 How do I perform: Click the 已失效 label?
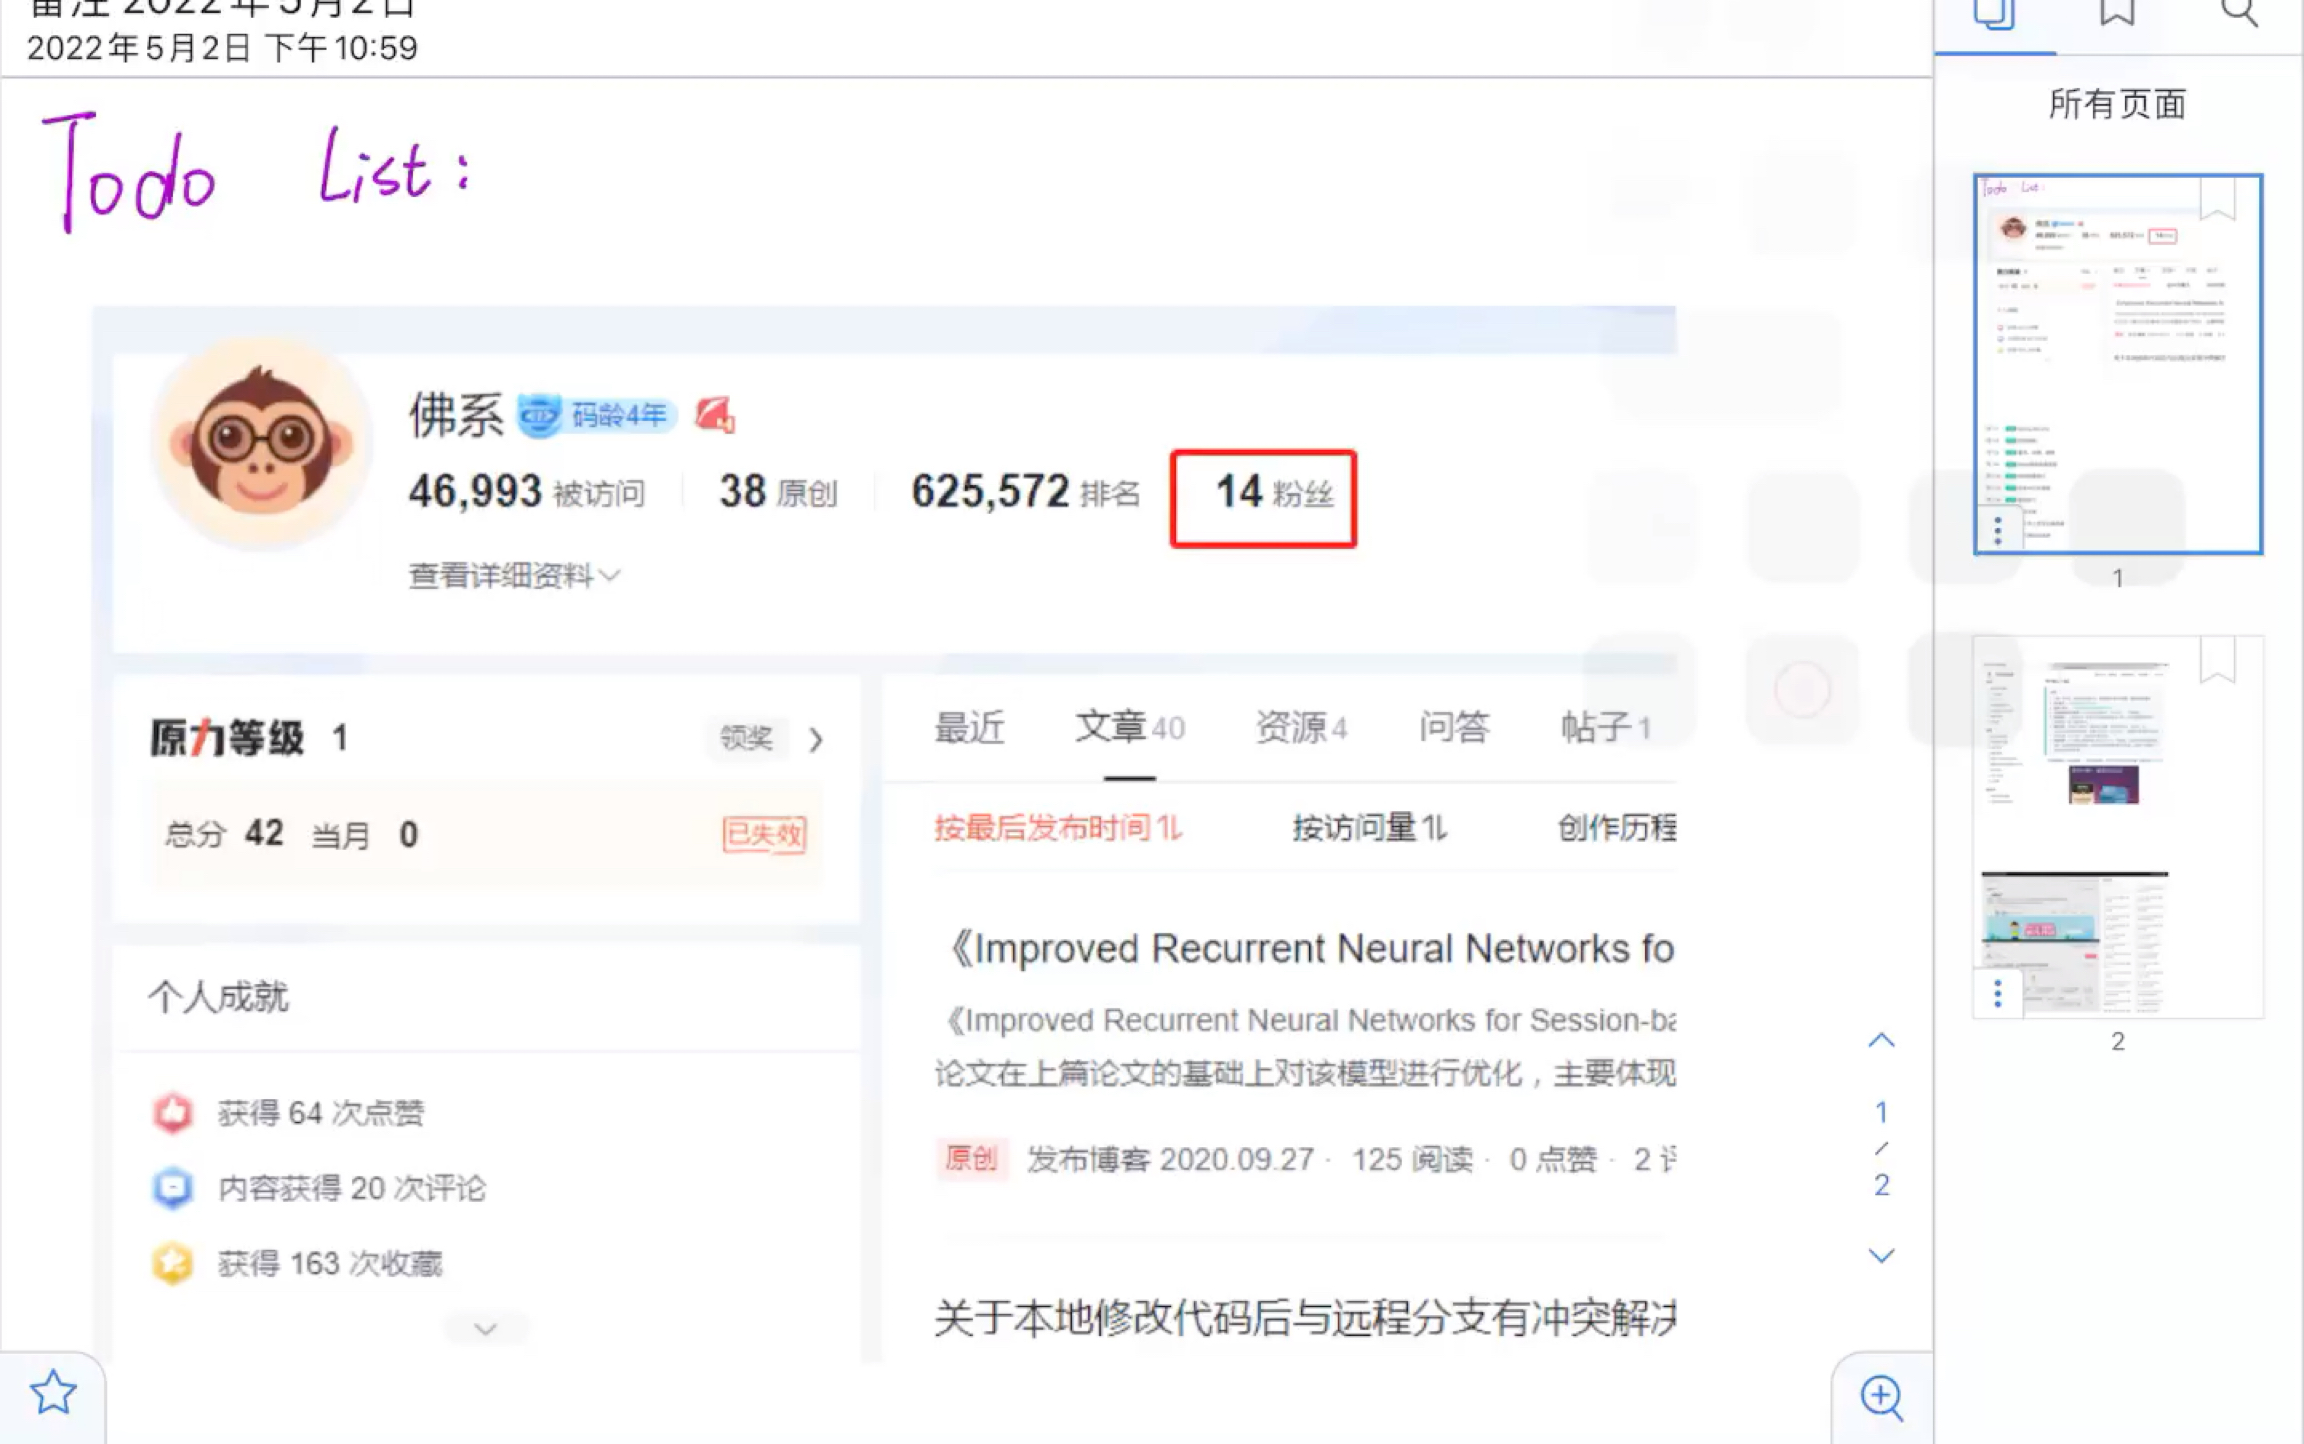[x=764, y=834]
